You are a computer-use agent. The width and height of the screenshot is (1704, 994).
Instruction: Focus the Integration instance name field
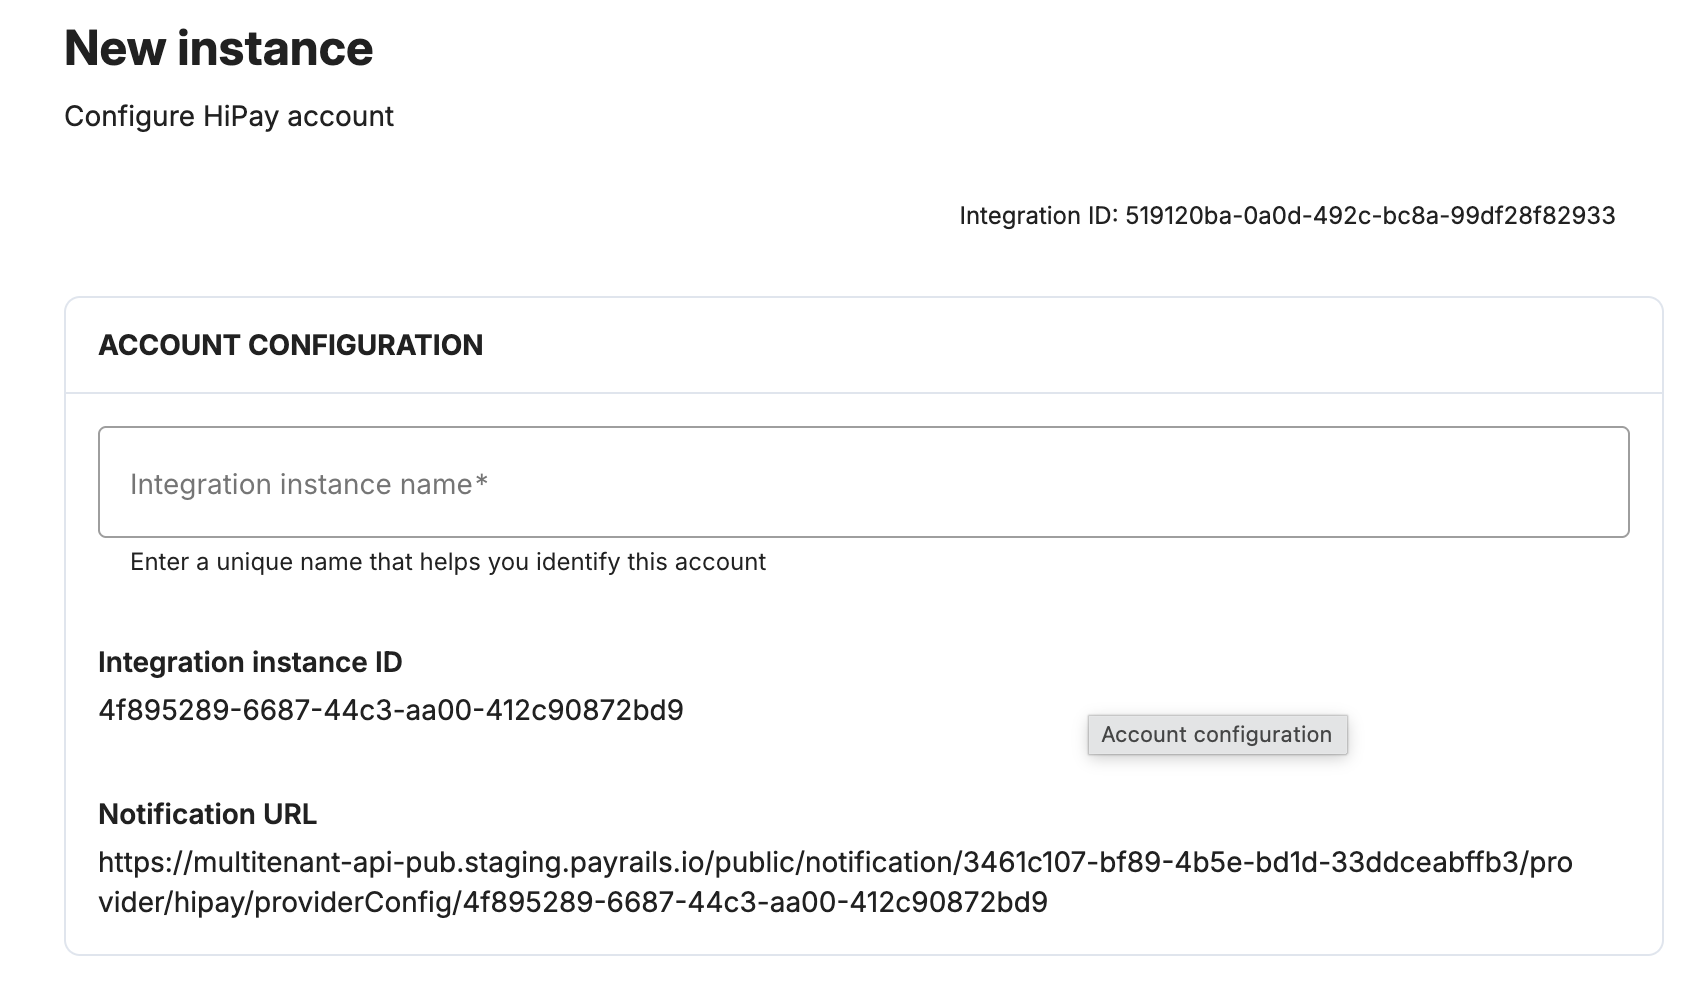coord(863,482)
